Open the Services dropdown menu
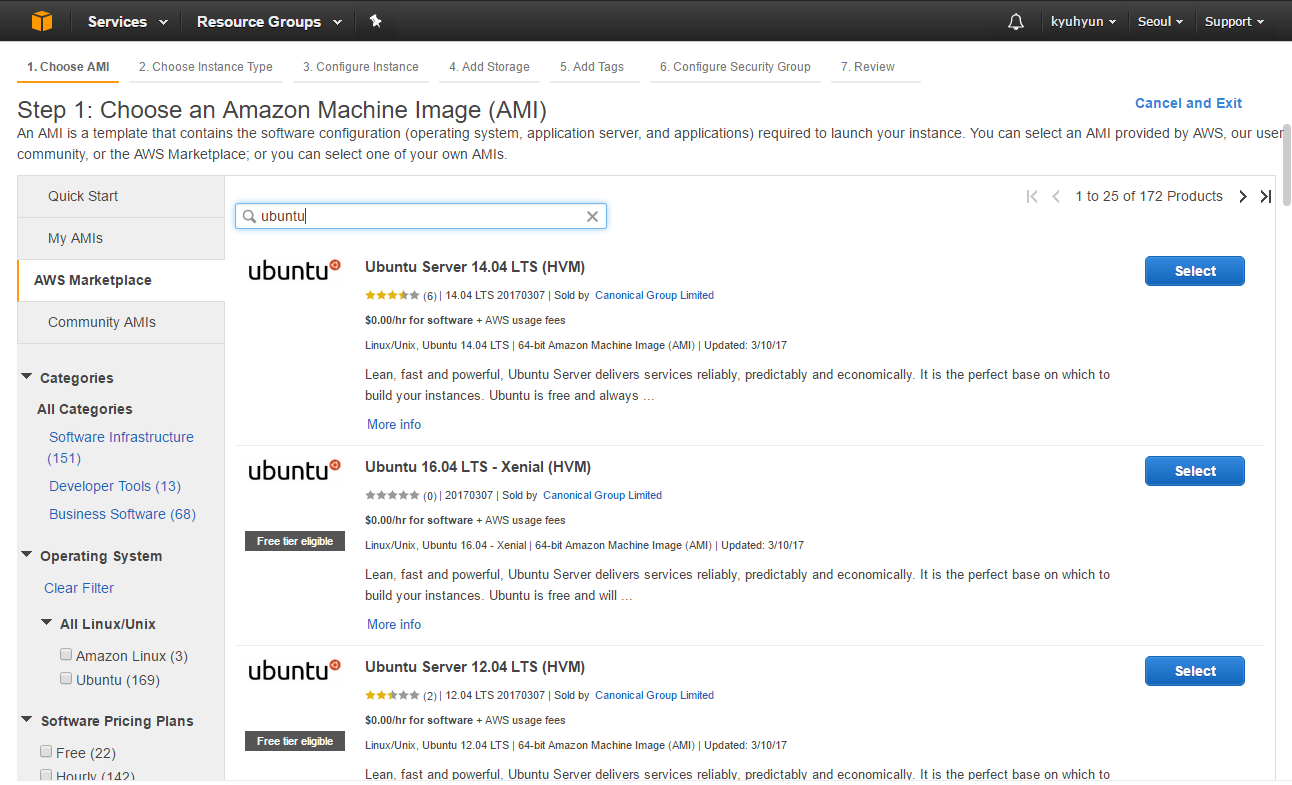The image size is (1292, 785). tap(126, 21)
